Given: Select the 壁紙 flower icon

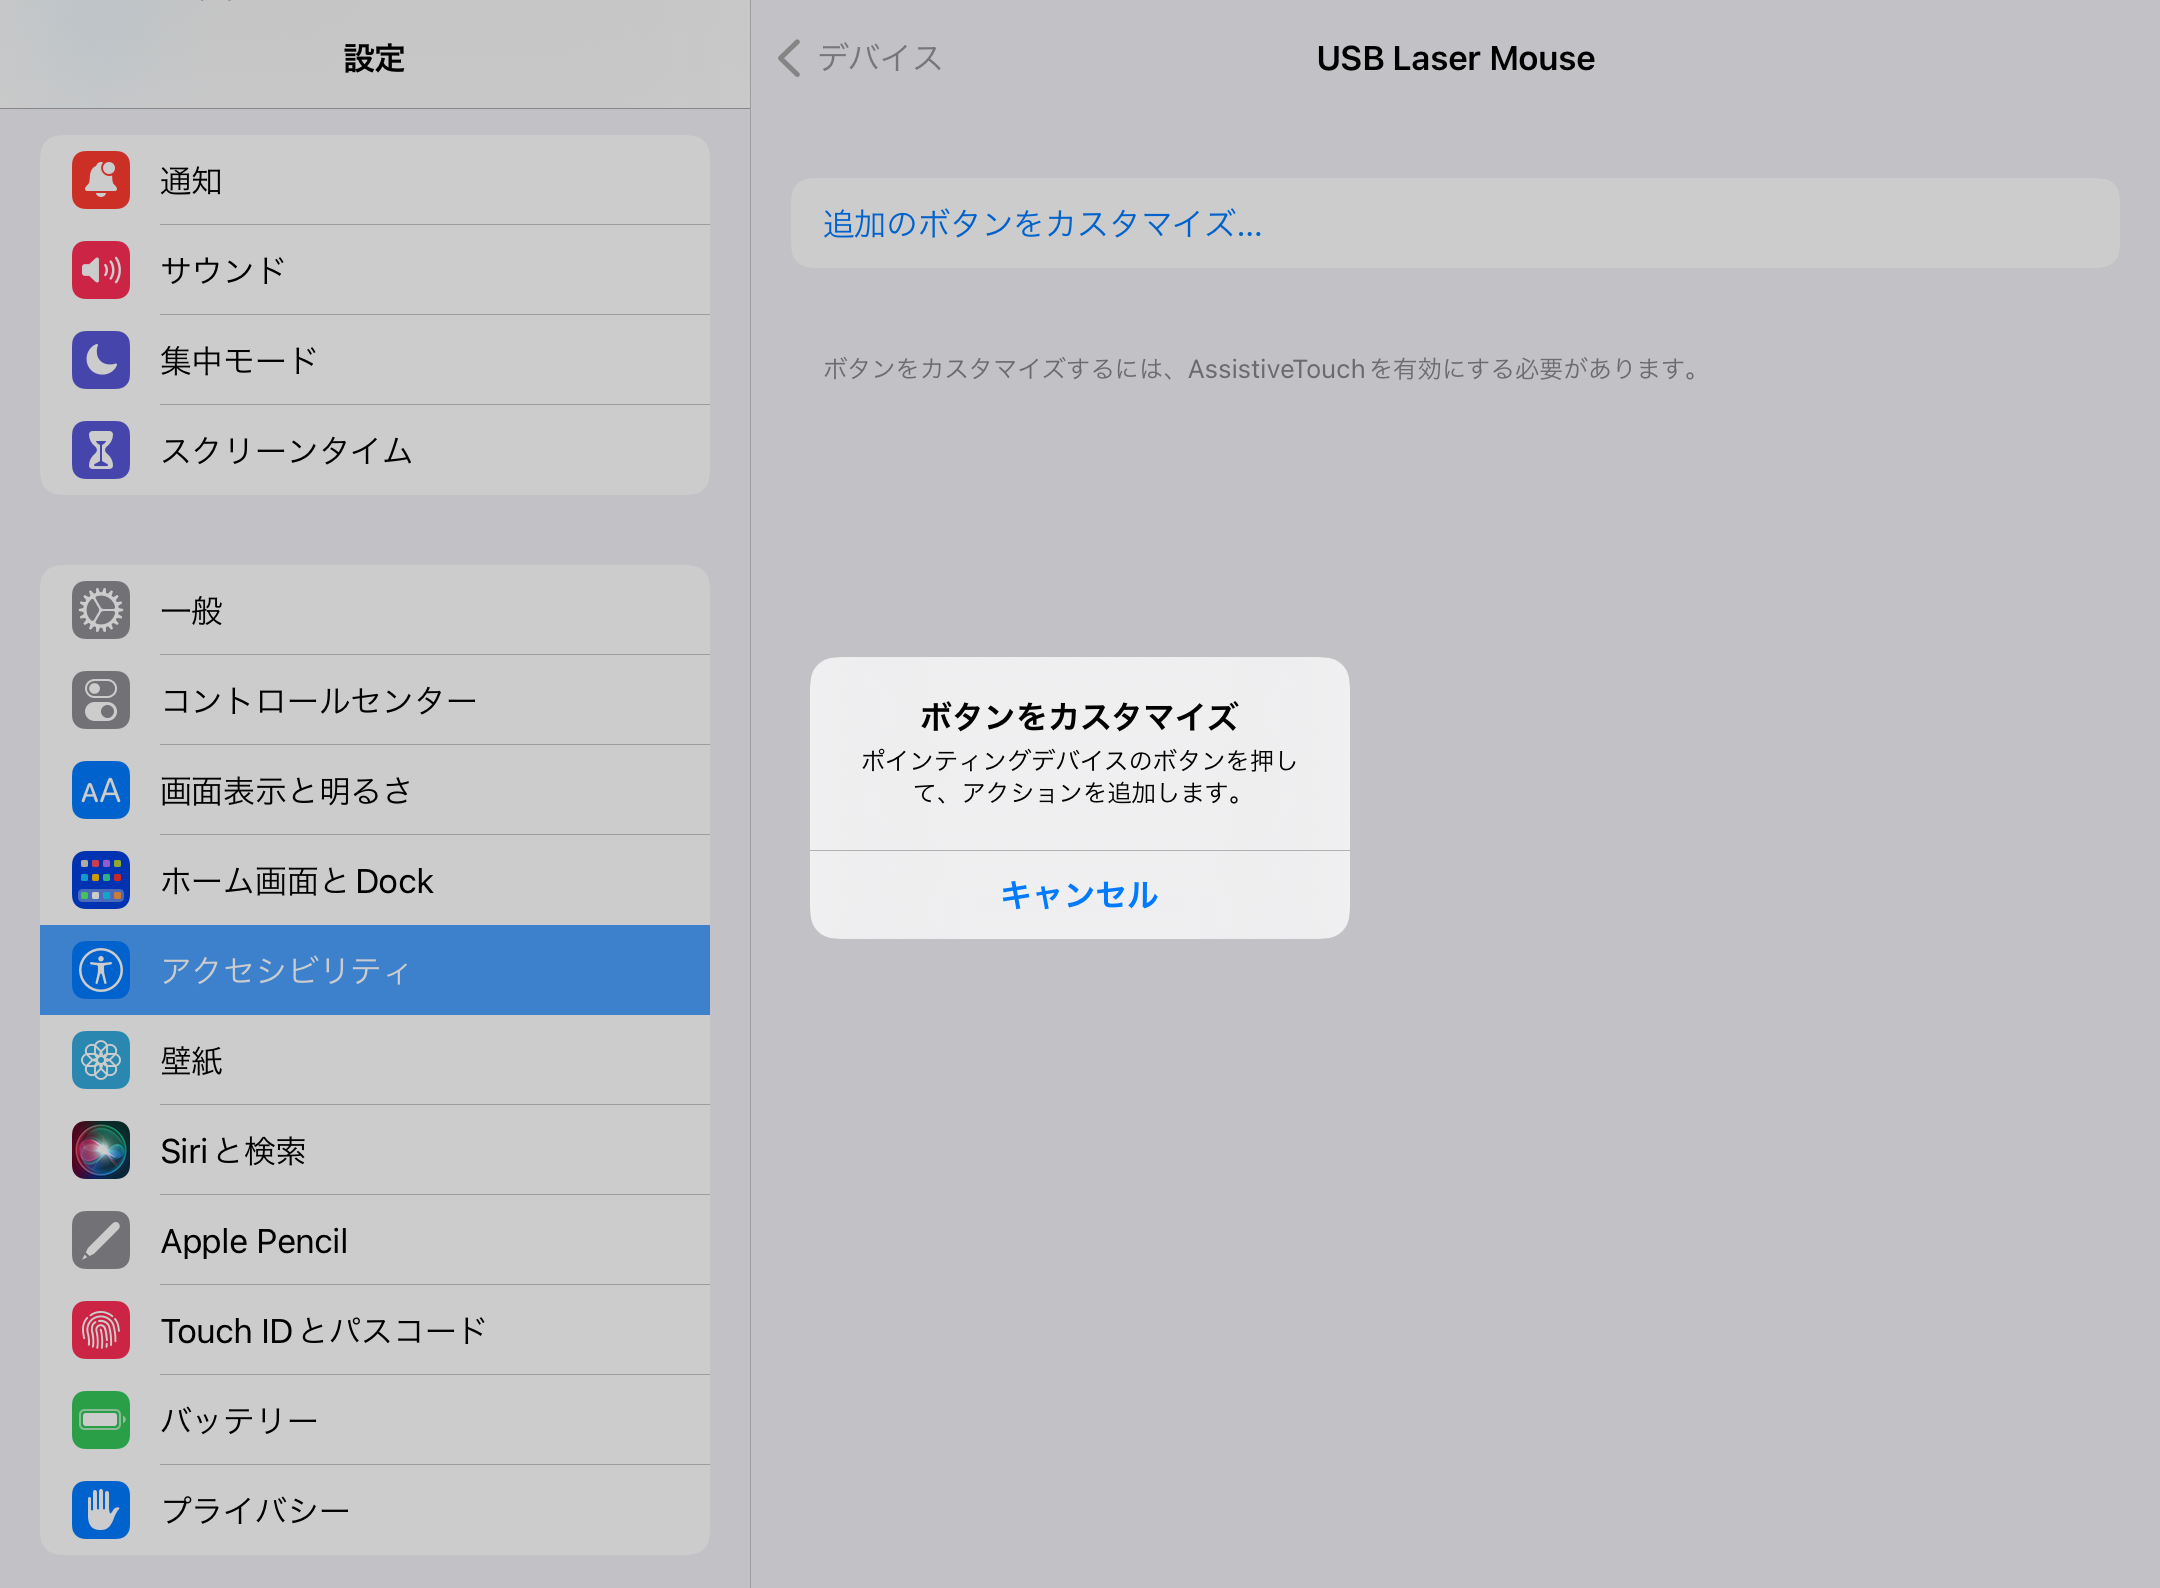Looking at the screenshot, I should click(100, 1060).
